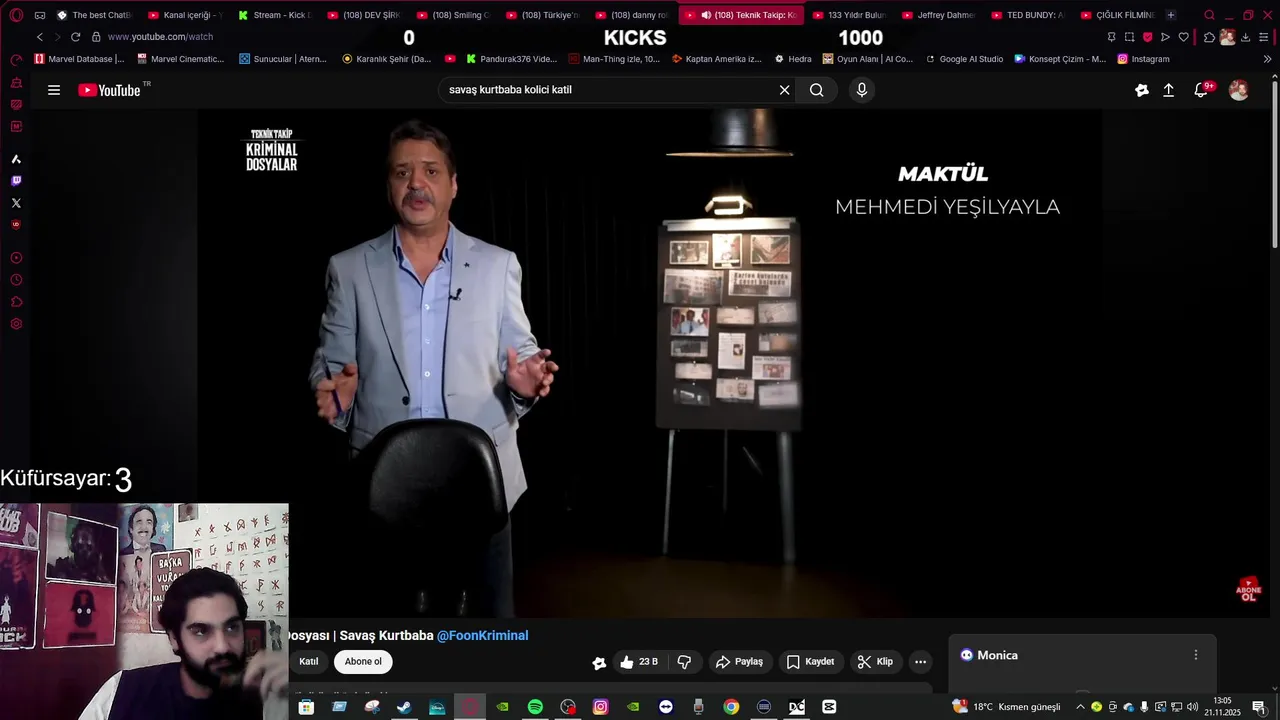Open the YouTube account avatar menu
The image size is (1280, 720).
point(1239,90)
